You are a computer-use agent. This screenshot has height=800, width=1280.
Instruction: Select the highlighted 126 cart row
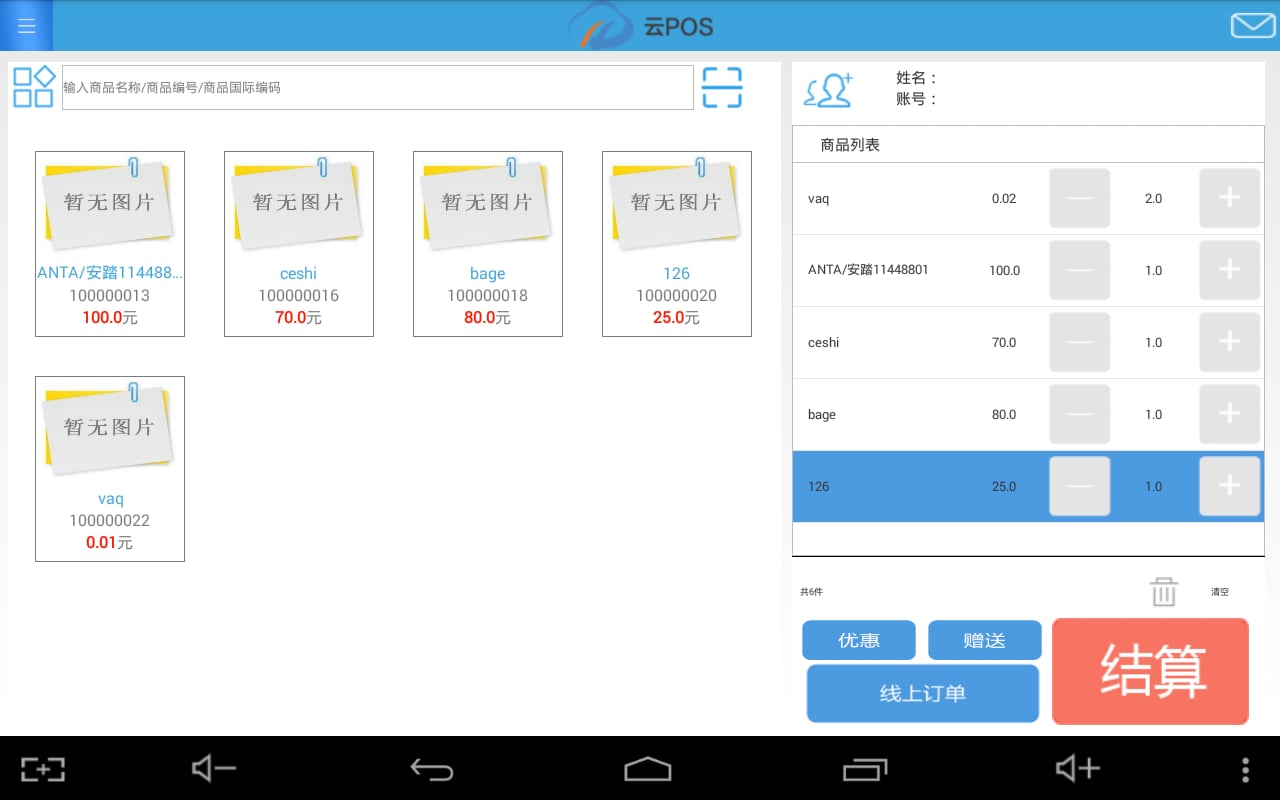[1028, 486]
